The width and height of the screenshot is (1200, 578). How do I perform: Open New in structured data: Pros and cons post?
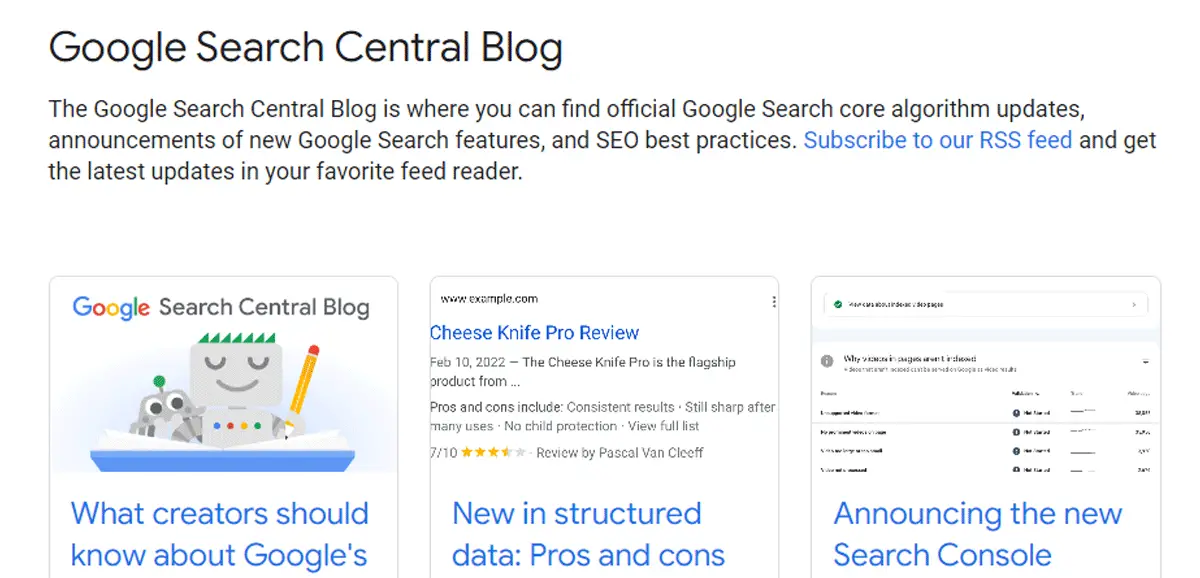pos(588,534)
